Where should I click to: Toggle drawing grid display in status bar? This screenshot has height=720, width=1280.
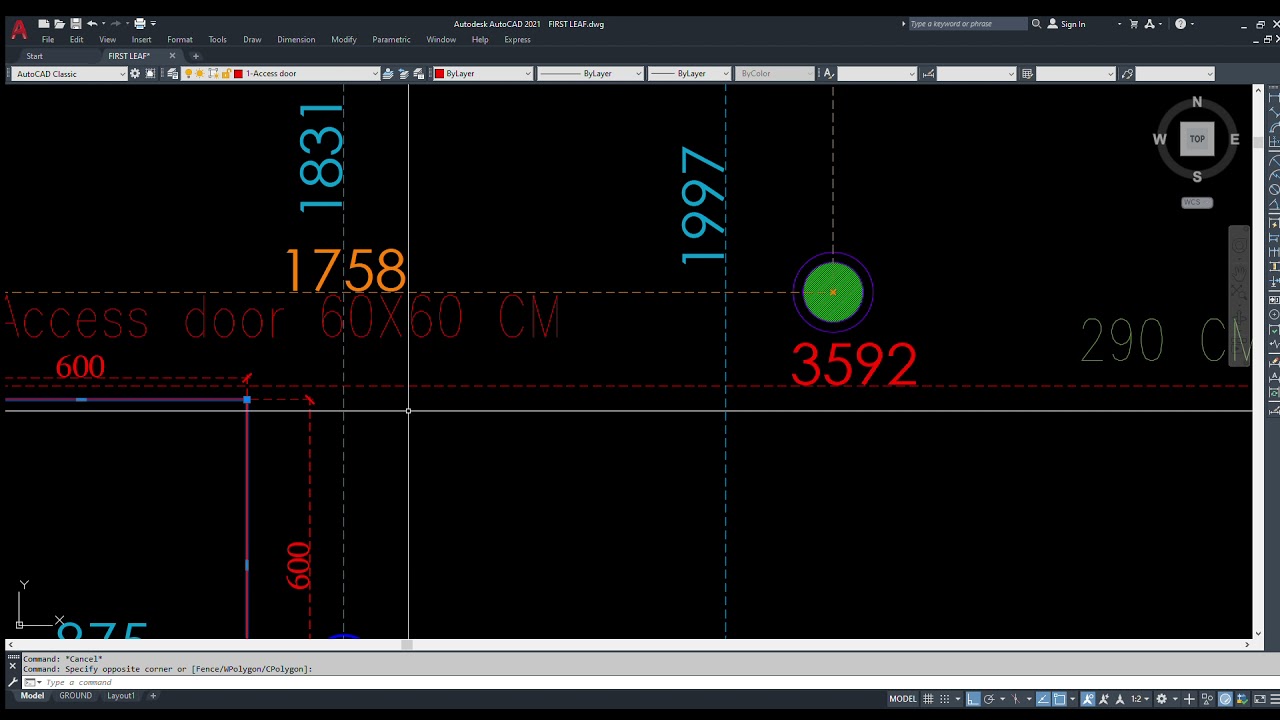click(928, 699)
